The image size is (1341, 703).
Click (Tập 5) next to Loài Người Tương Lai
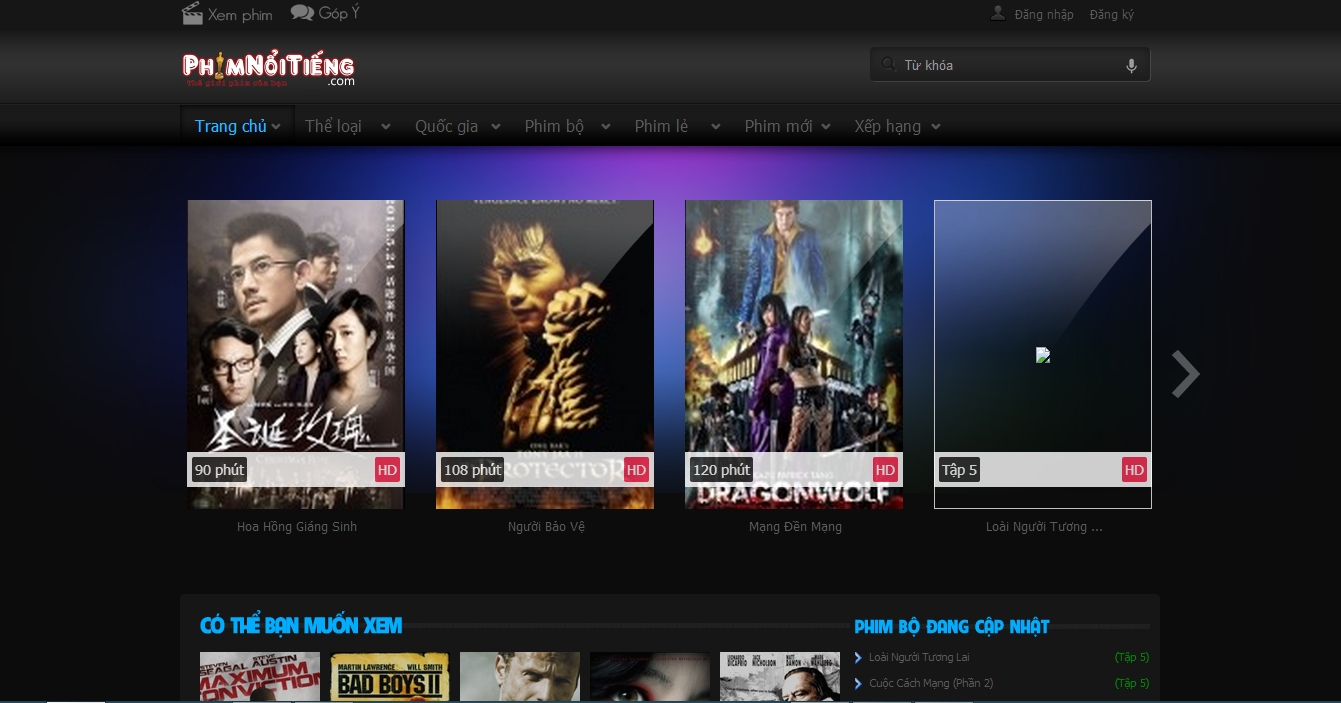pos(1132,657)
